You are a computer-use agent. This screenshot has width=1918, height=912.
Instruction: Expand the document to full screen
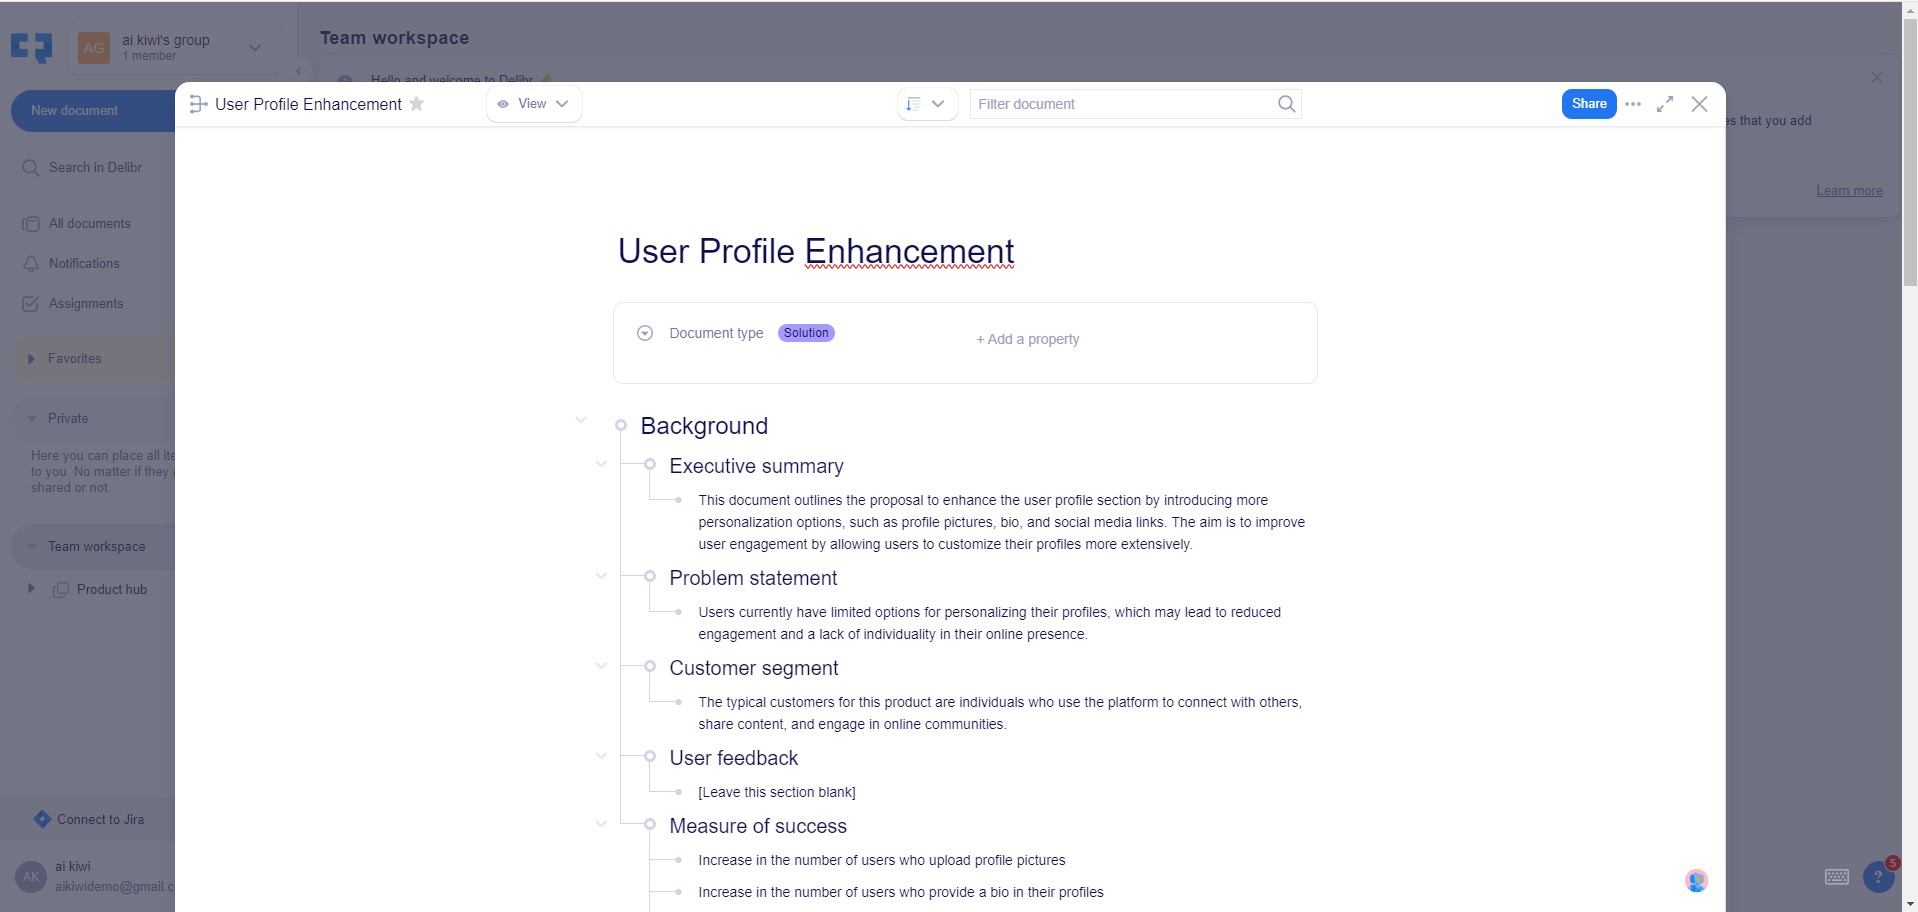tap(1665, 104)
